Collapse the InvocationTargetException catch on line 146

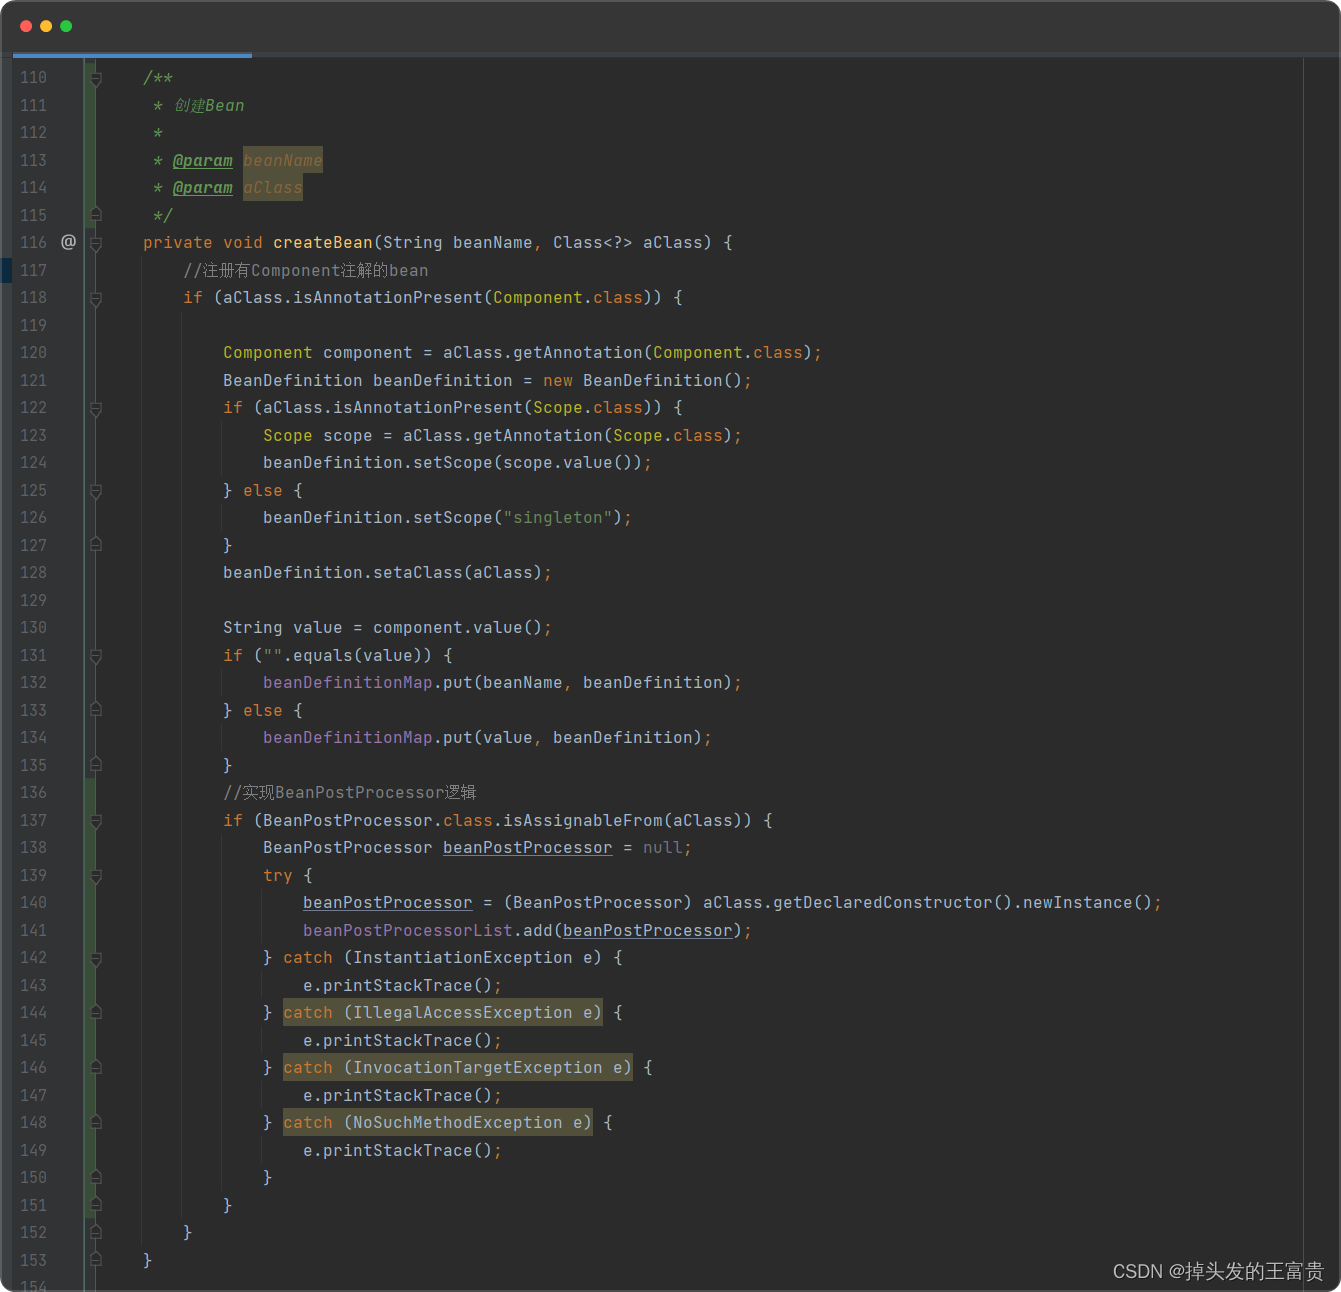click(x=96, y=1068)
